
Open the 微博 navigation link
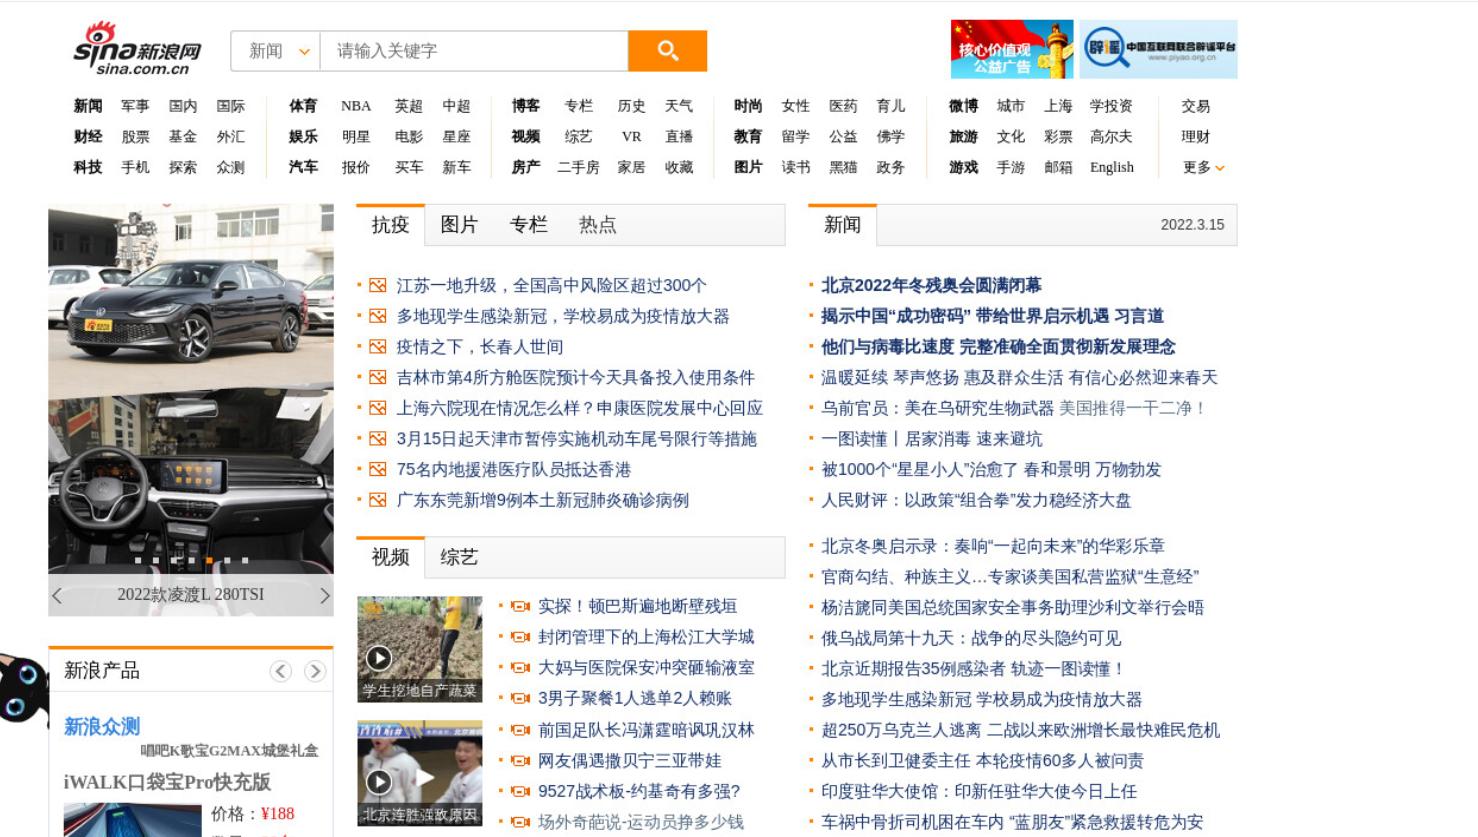coord(963,106)
